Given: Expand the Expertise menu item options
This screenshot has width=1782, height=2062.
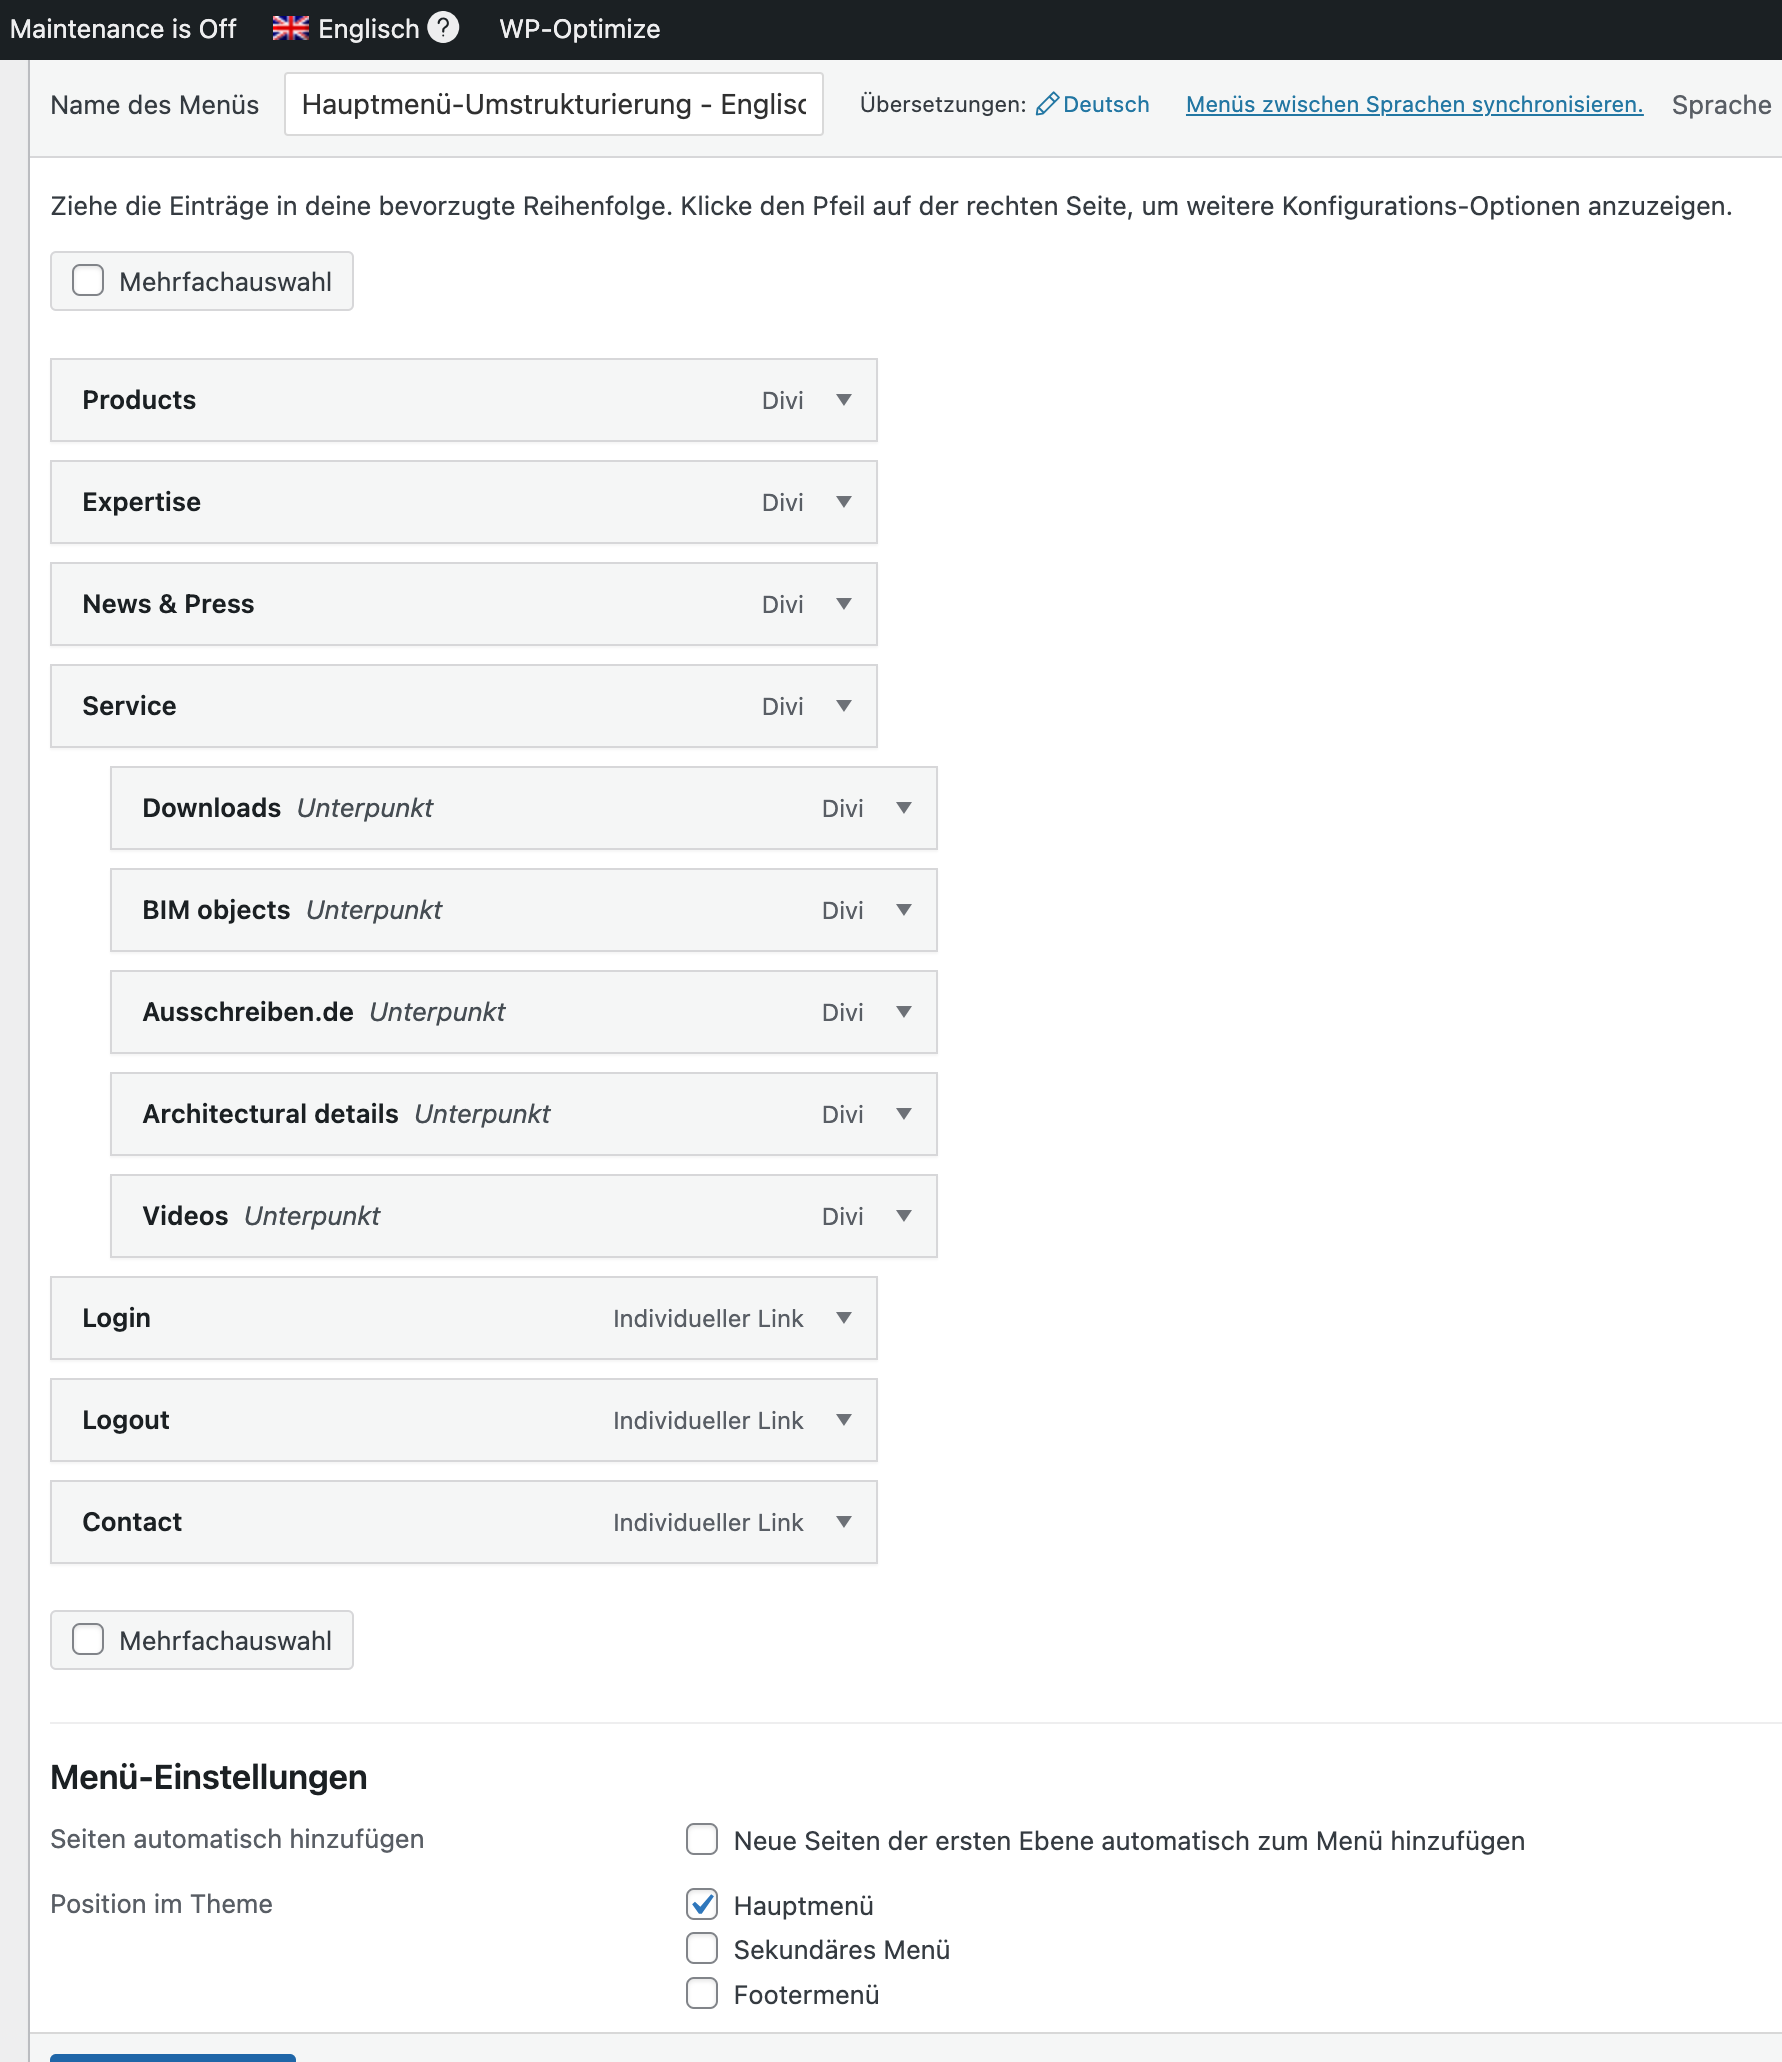Looking at the screenshot, I should click(844, 502).
